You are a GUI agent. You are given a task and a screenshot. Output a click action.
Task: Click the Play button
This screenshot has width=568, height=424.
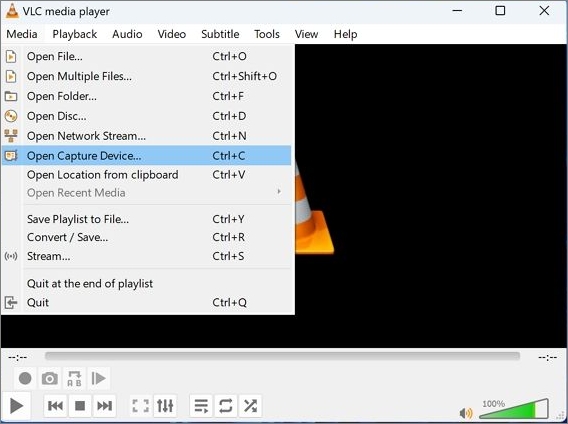(x=16, y=406)
